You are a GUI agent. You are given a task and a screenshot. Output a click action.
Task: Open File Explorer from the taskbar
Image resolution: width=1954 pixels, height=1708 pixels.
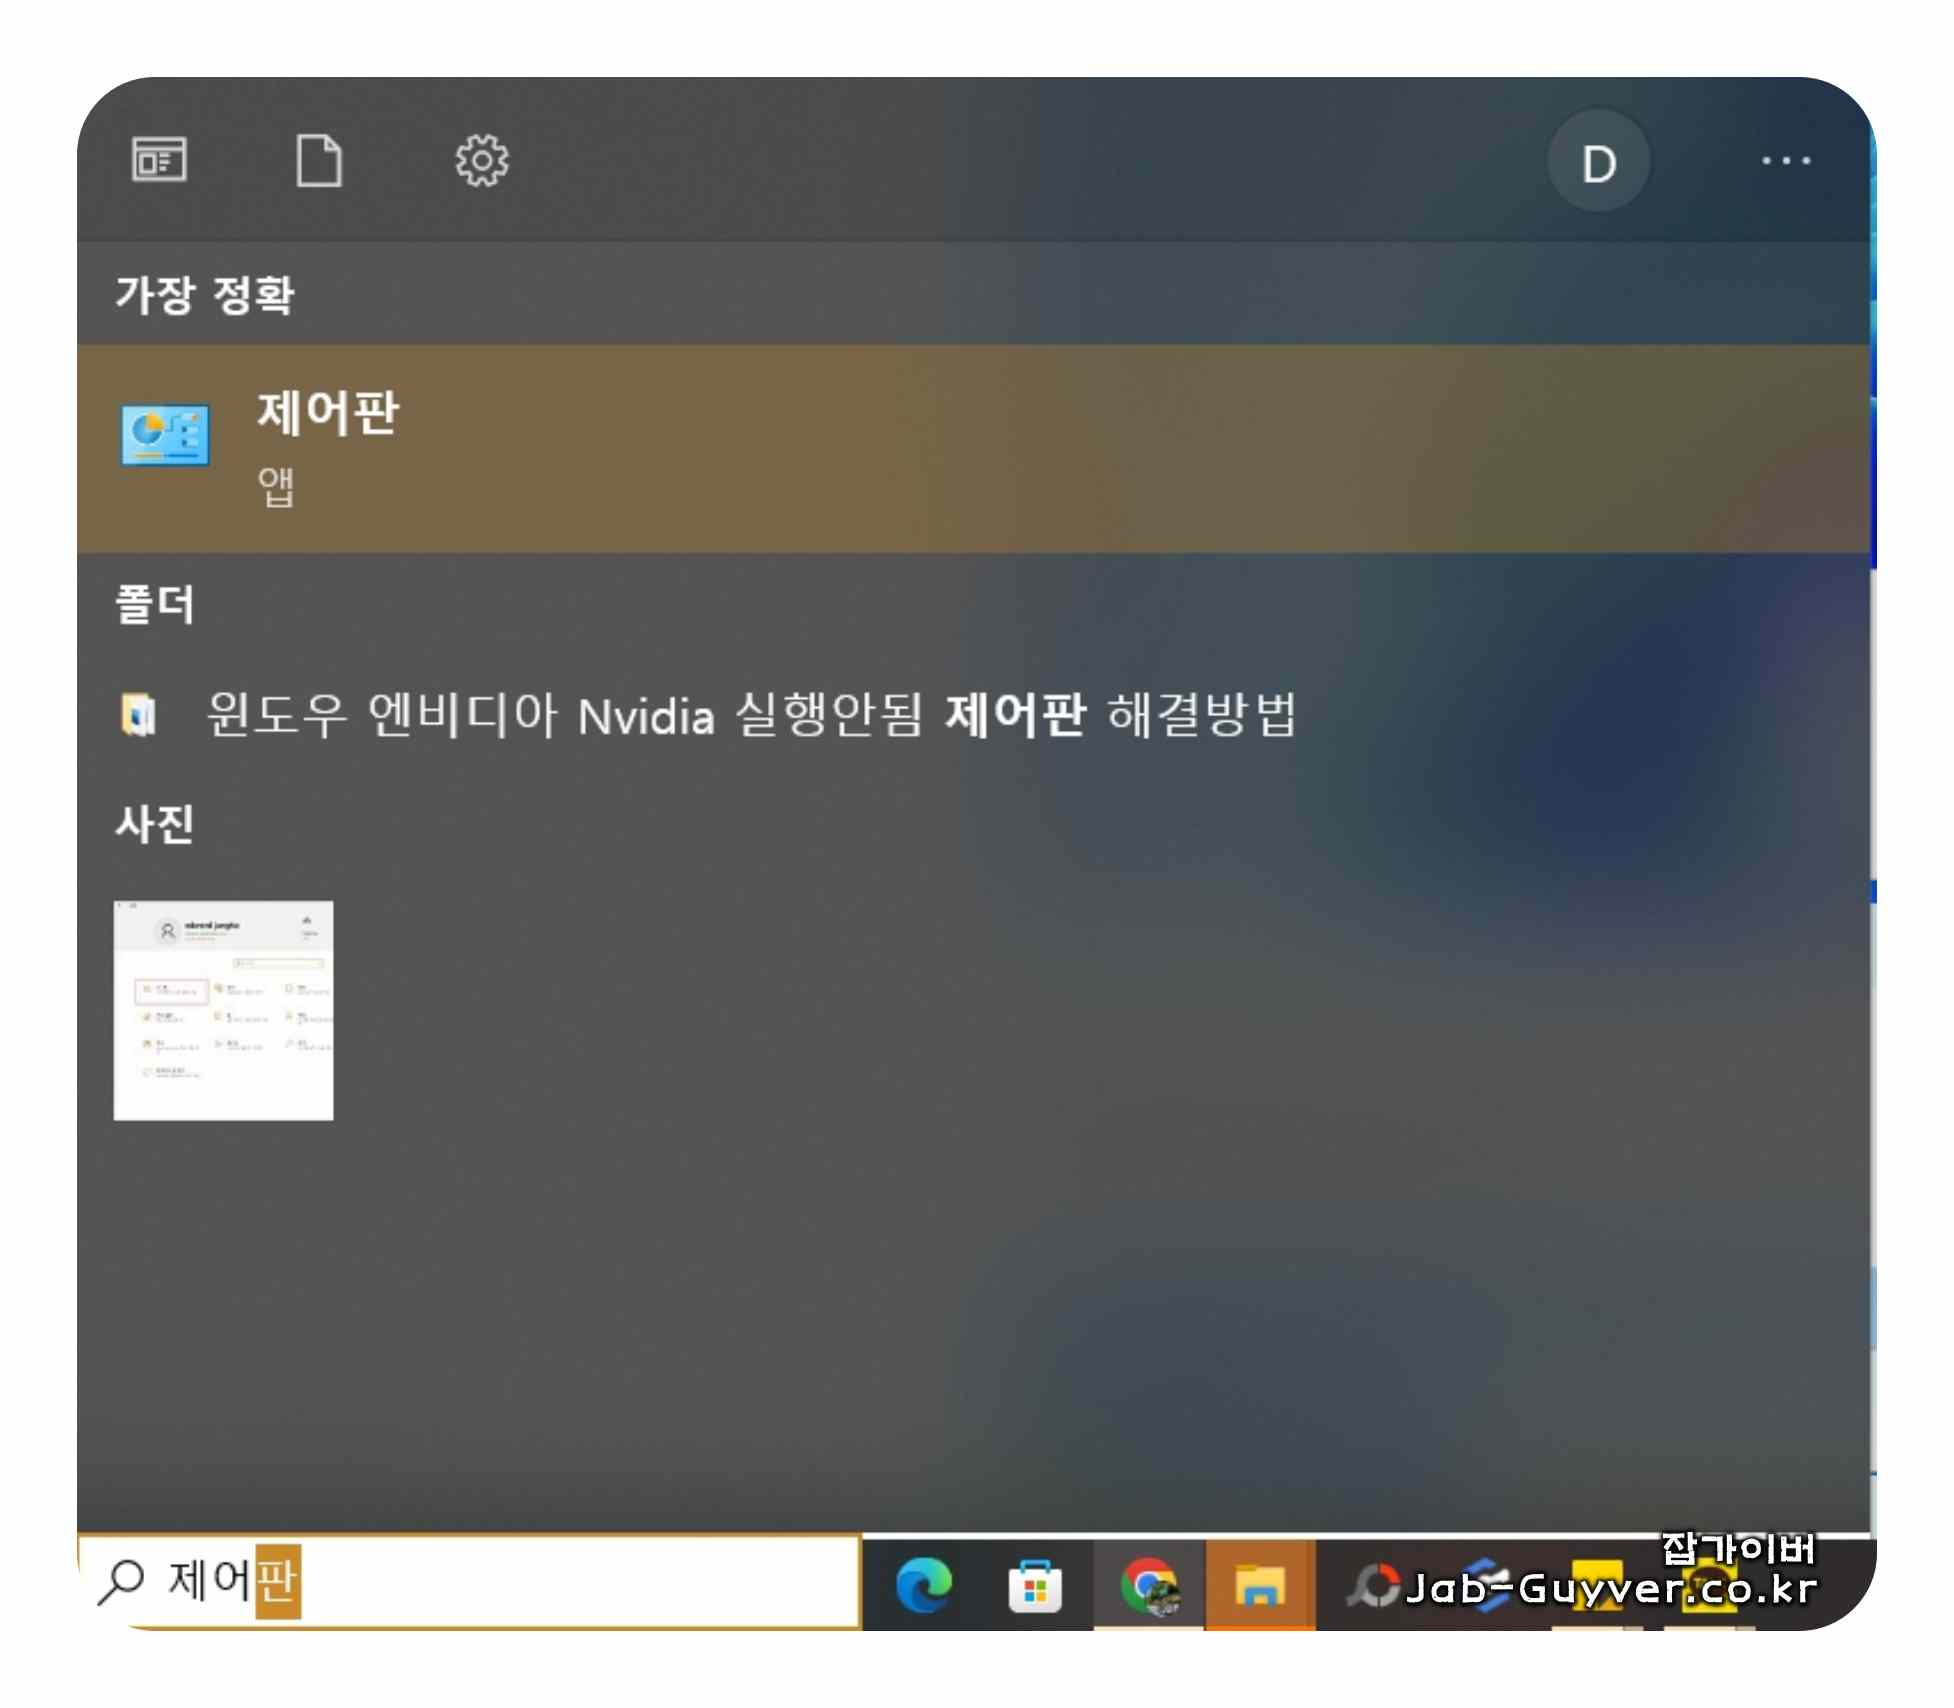coord(1259,1586)
